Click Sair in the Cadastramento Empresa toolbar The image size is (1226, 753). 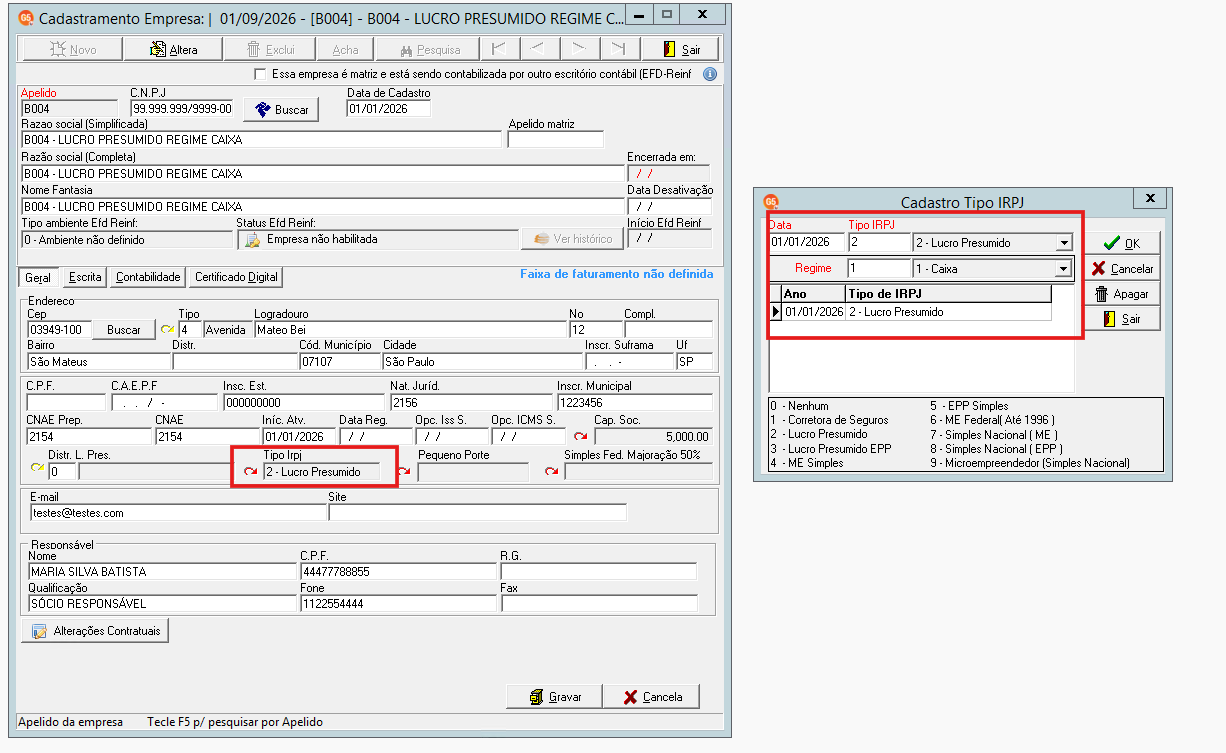(x=683, y=49)
